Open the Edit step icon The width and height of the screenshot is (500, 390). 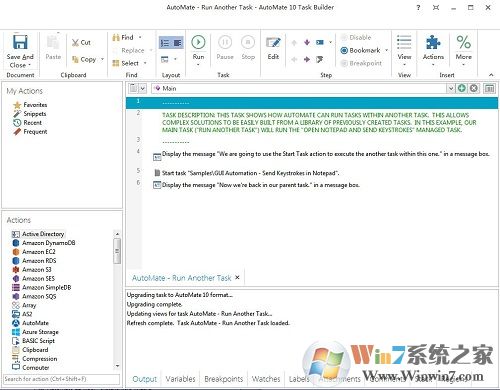pyautogui.click(x=273, y=43)
